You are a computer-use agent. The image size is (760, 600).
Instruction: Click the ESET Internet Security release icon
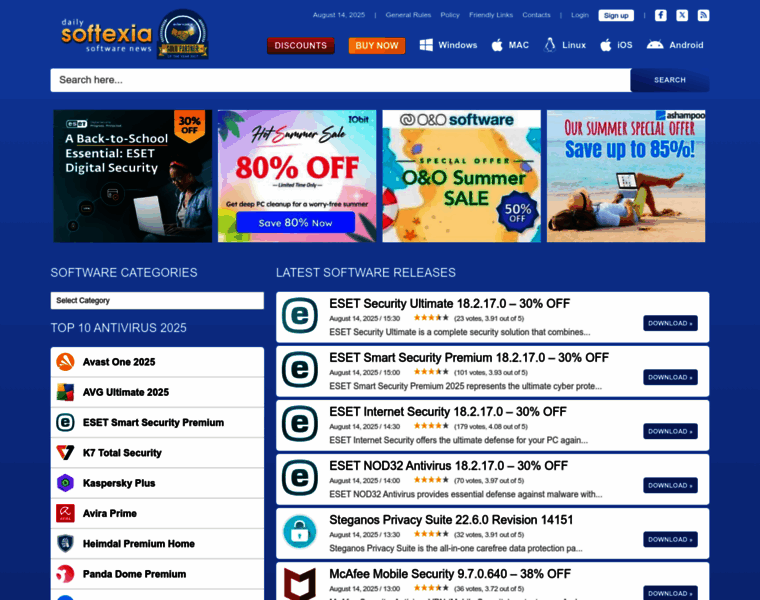coord(300,424)
